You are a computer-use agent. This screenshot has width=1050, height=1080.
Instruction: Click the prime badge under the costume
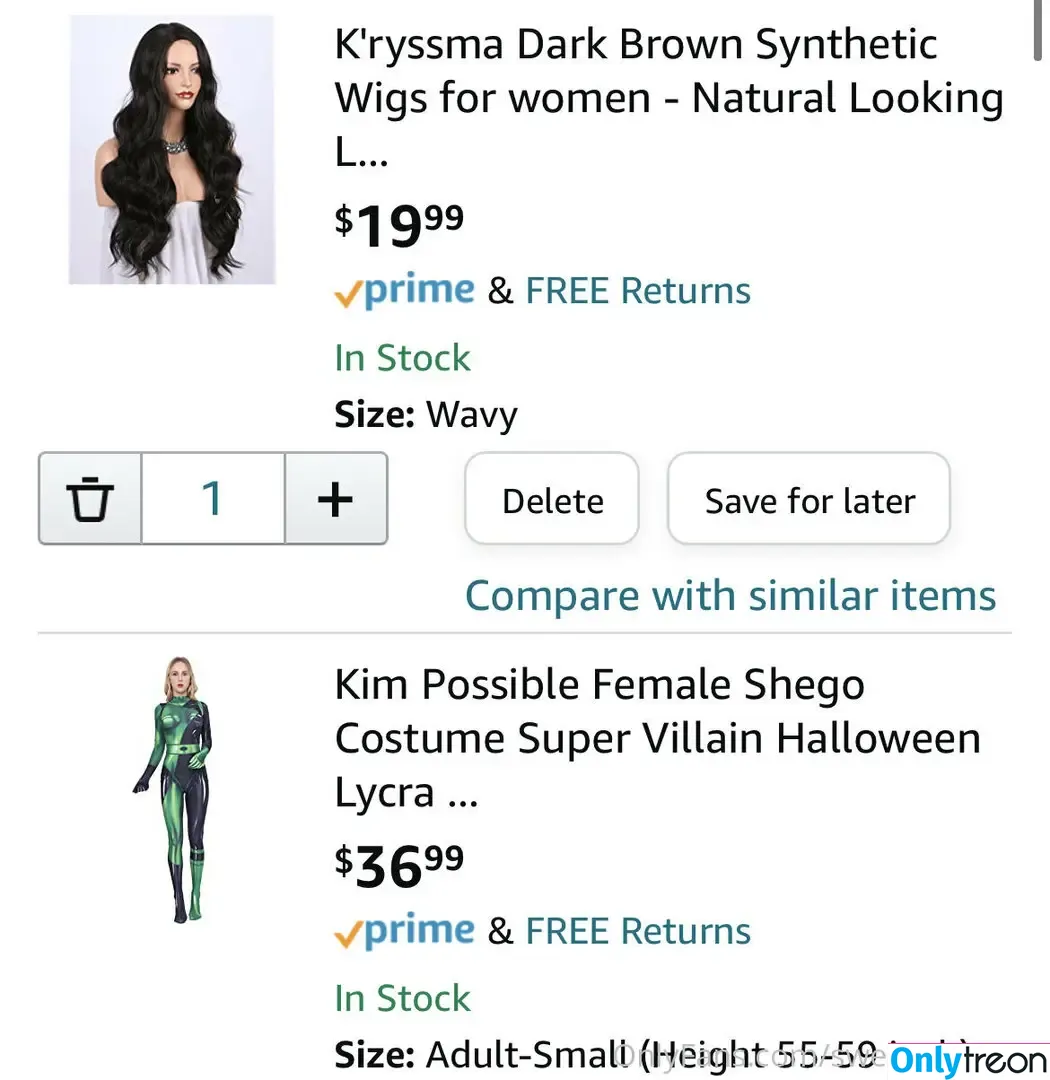405,931
